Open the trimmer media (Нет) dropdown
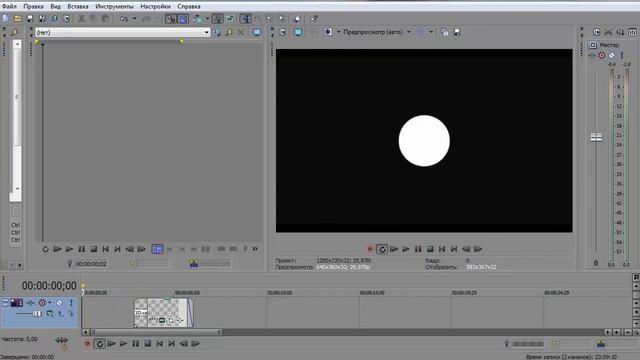The image size is (640, 360). [x=123, y=32]
